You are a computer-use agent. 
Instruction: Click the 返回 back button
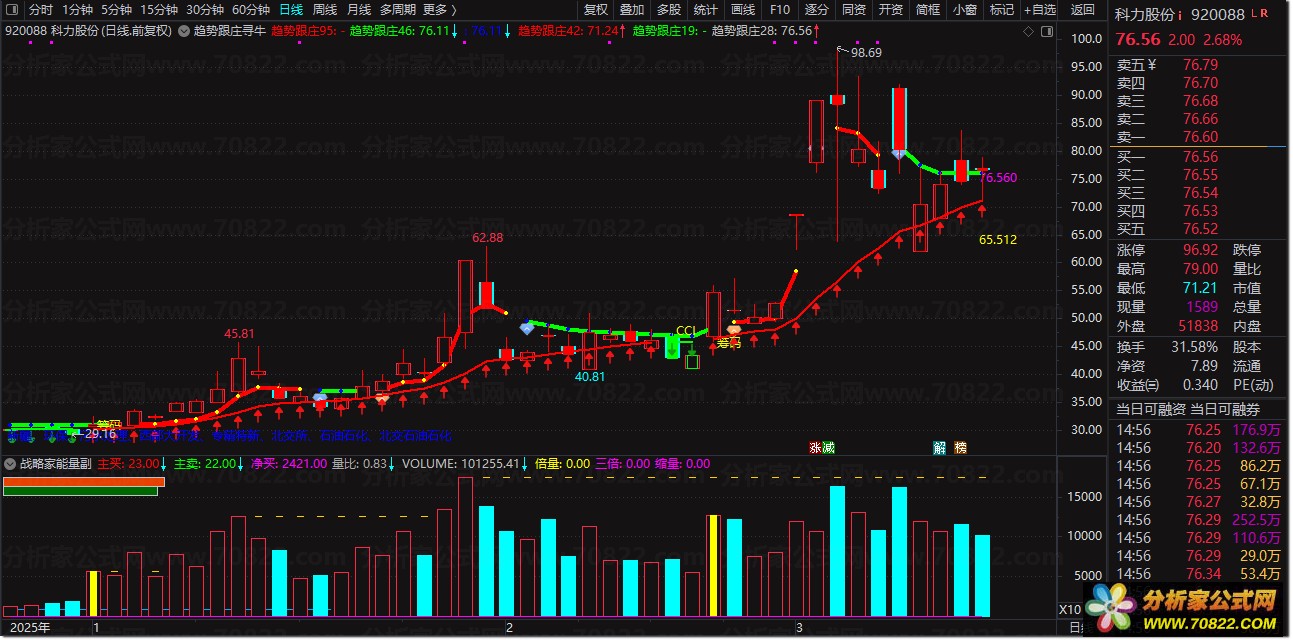[x=1083, y=10]
